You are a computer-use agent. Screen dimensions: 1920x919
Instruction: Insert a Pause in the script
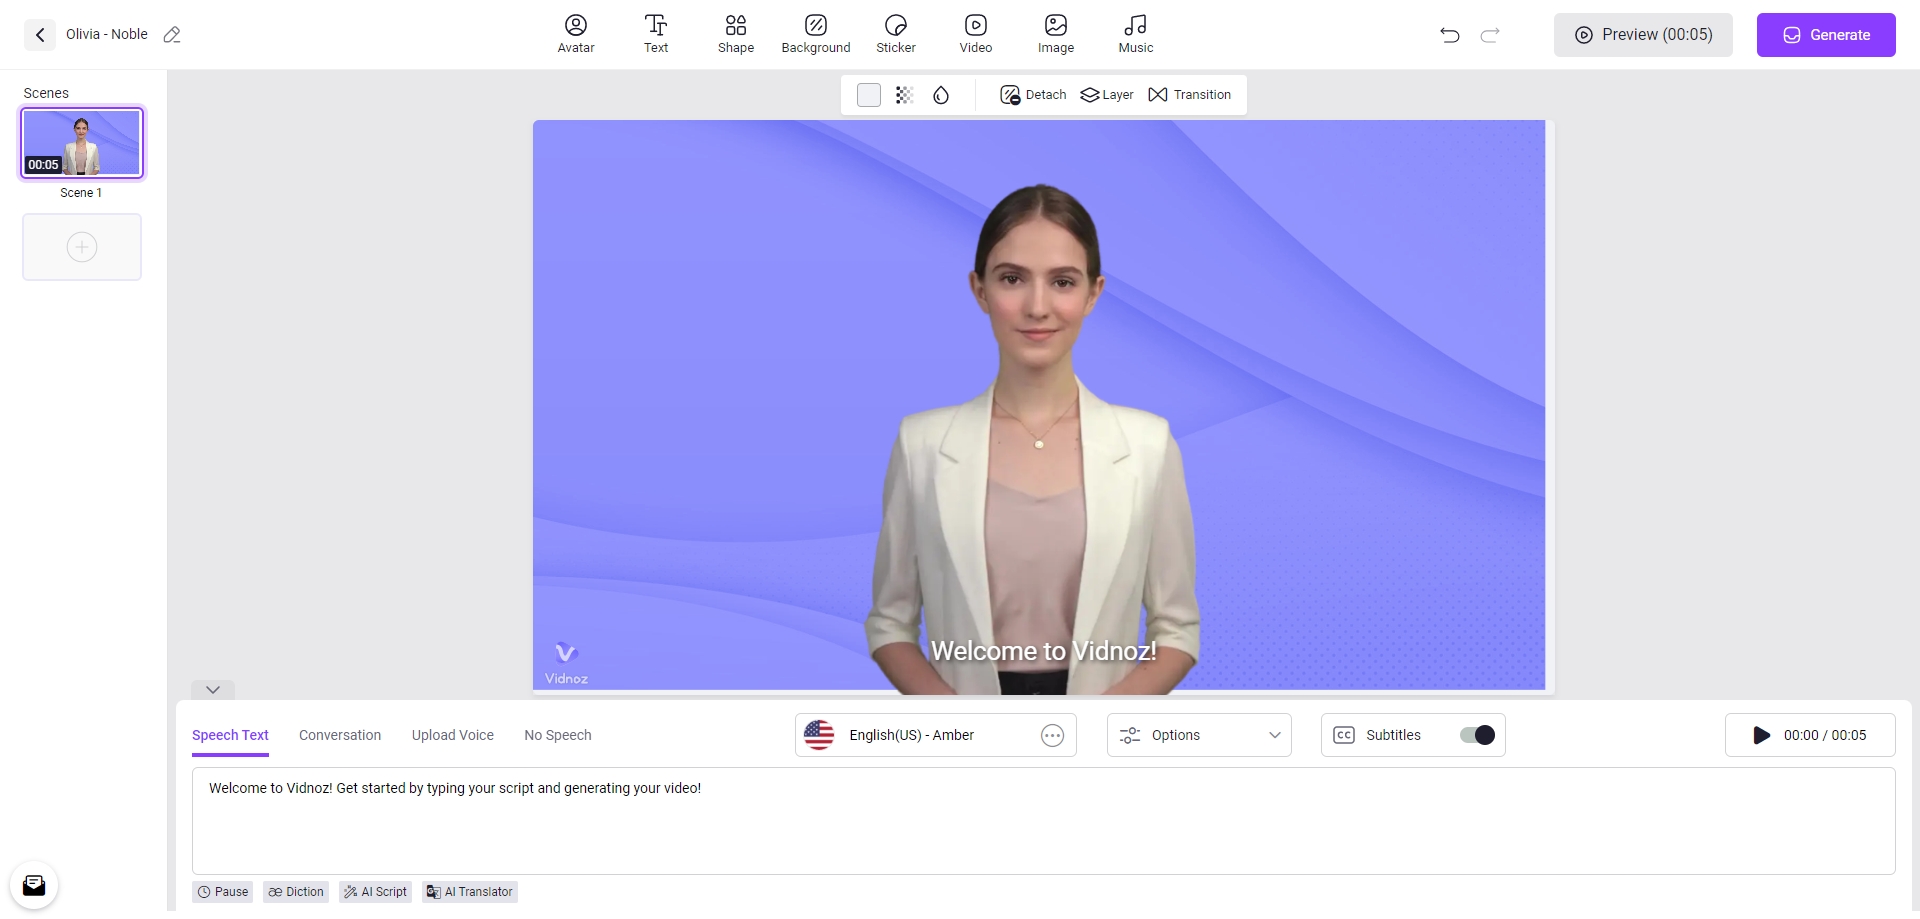click(x=222, y=892)
